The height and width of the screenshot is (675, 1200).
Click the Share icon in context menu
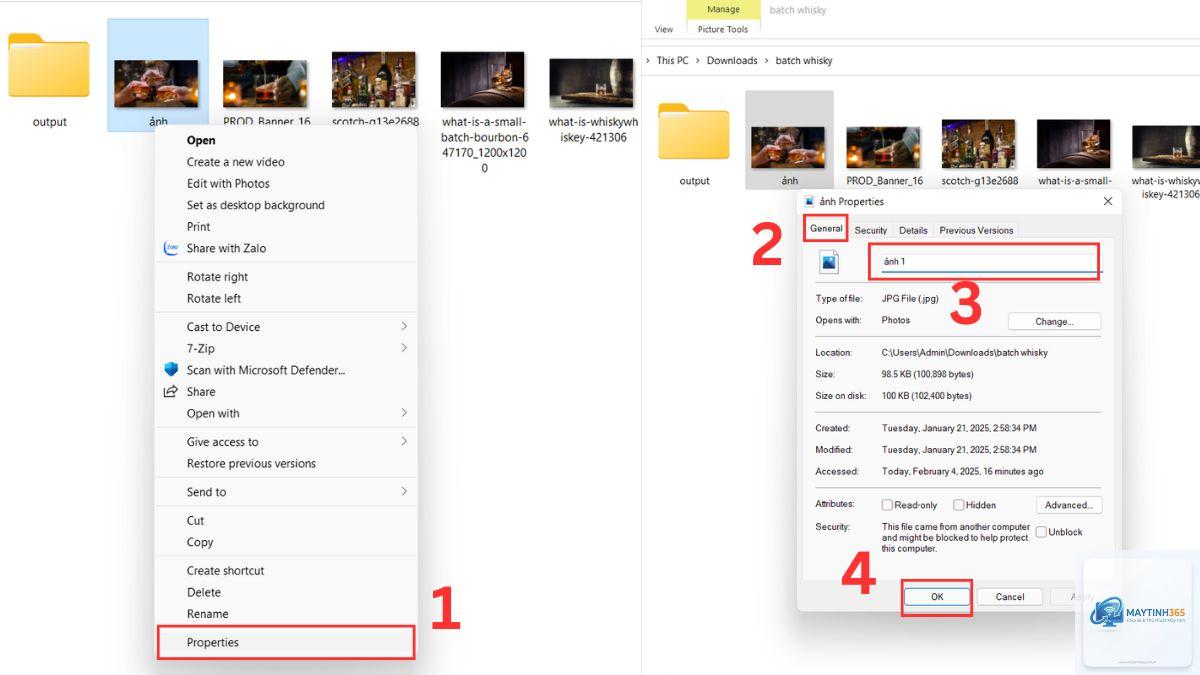(x=171, y=391)
